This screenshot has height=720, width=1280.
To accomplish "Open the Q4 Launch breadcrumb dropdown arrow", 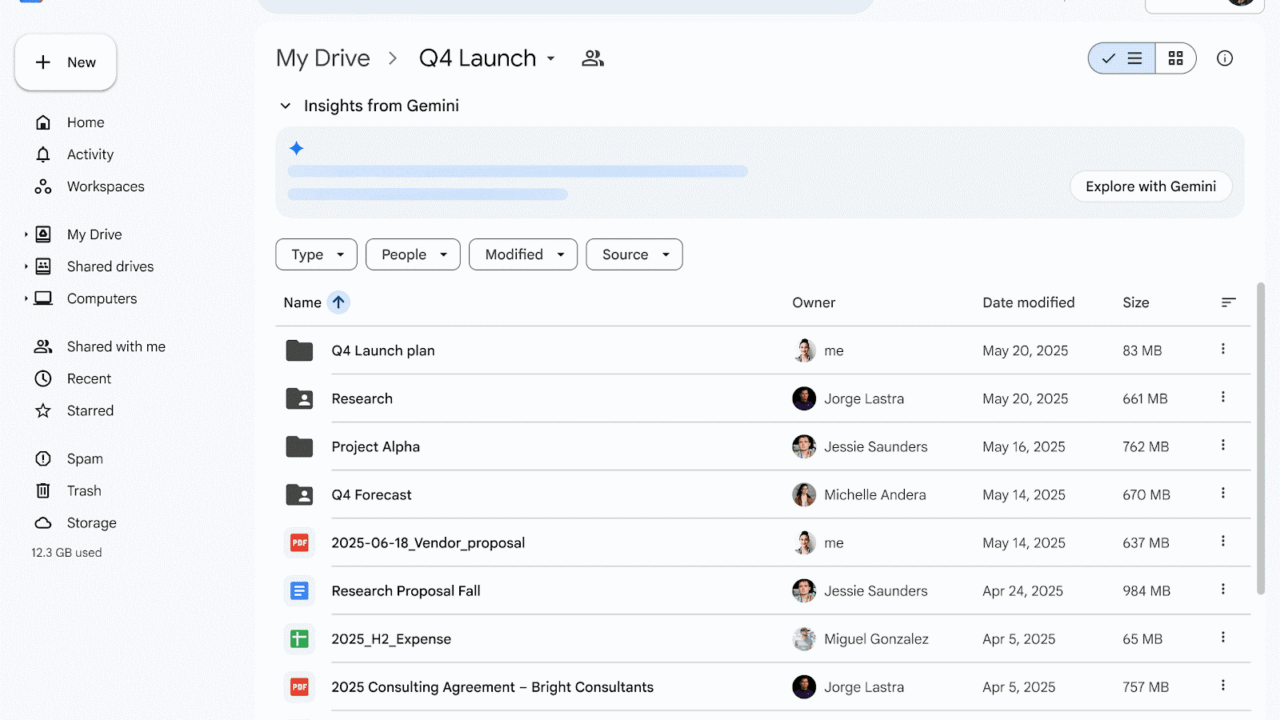I will pyautogui.click(x=550, y=58).
